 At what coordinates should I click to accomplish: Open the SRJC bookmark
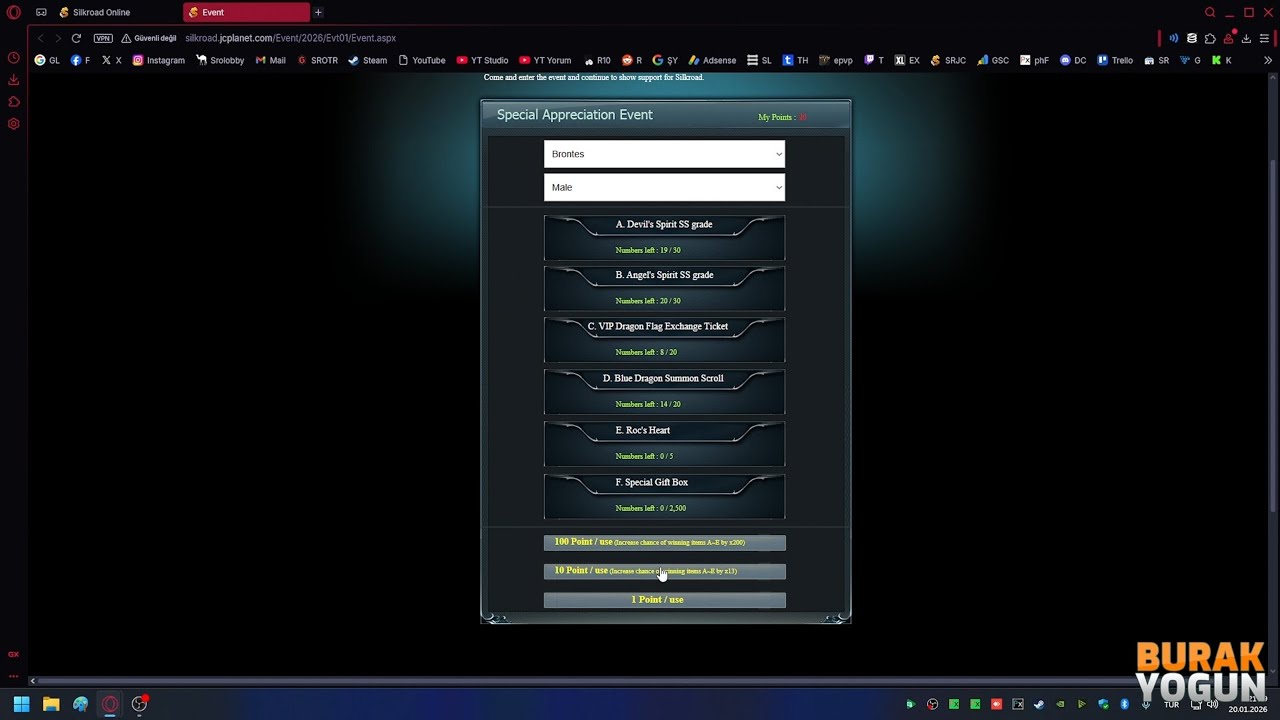(x=948, y=60)
